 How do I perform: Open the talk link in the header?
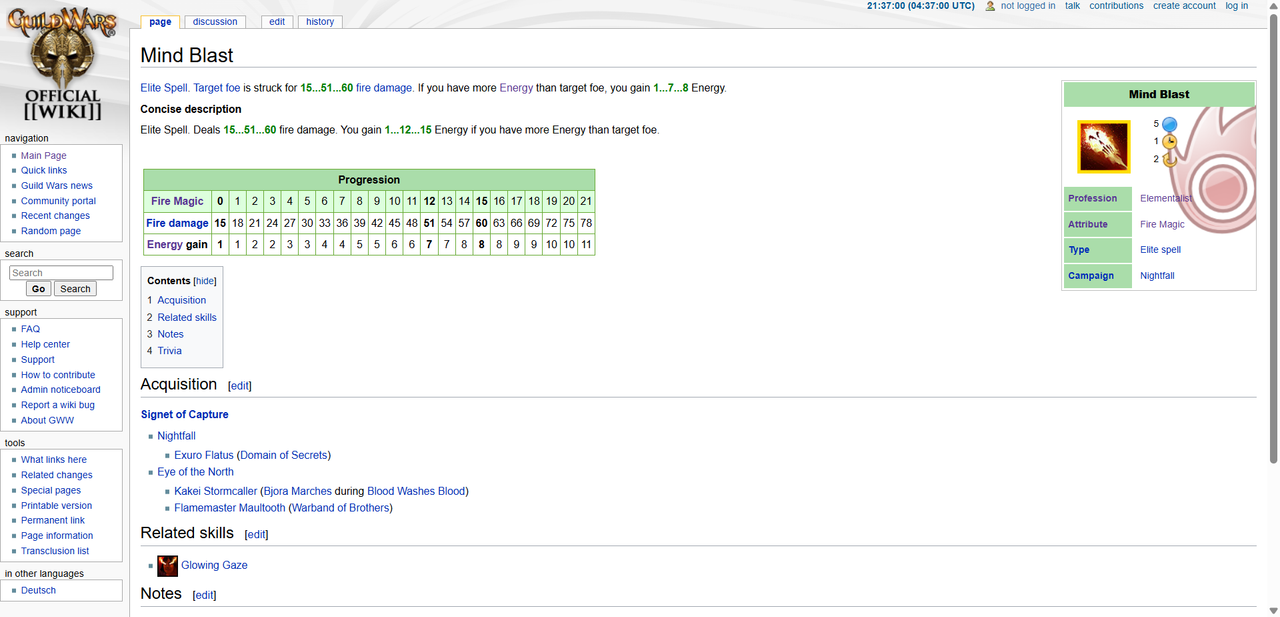click(x=1072, y=6)
